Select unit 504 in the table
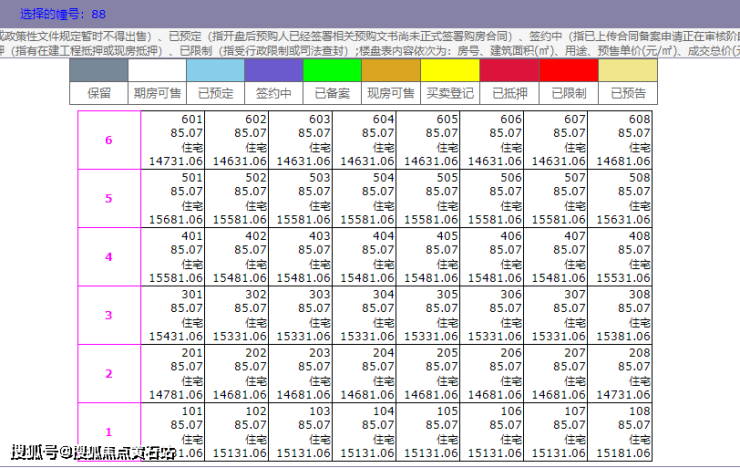The width and height of the screenshot is (740, 468). coord(368,198)
